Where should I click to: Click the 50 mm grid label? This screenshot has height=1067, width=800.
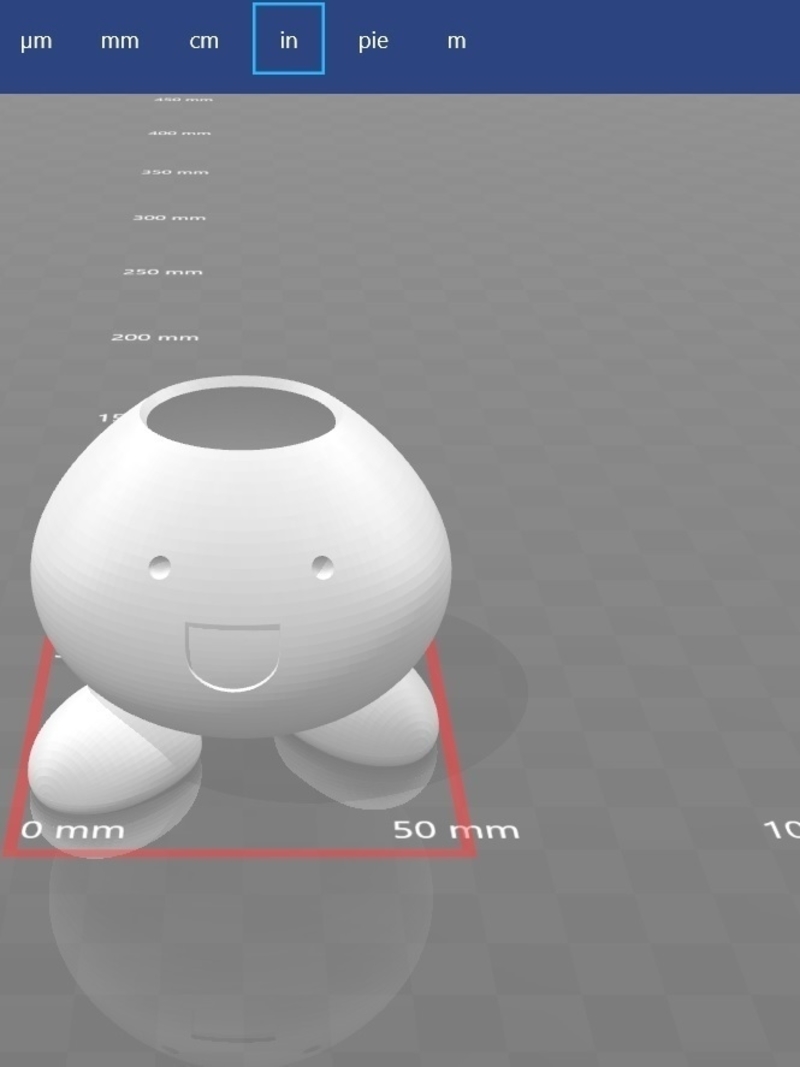(x=456, y=830)
